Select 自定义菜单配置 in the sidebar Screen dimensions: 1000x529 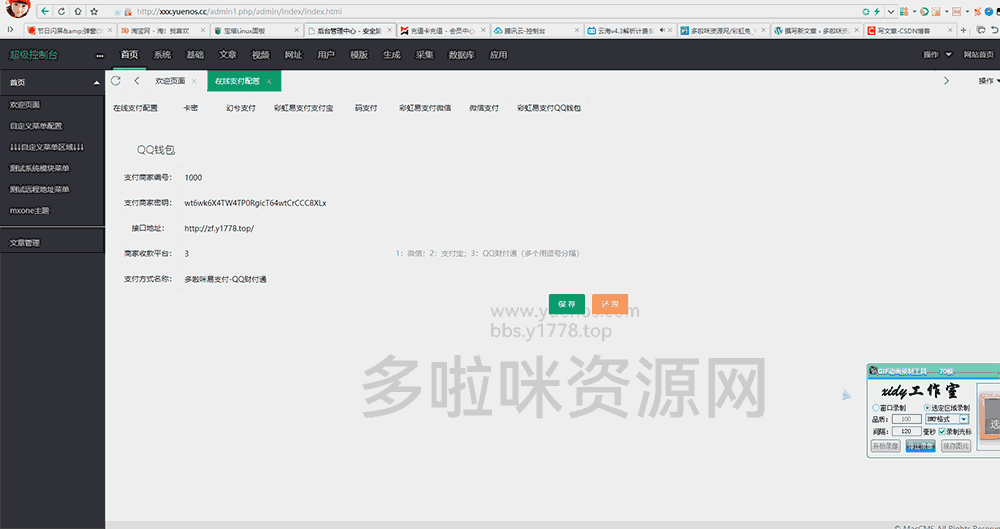click(x=36, y=126)
